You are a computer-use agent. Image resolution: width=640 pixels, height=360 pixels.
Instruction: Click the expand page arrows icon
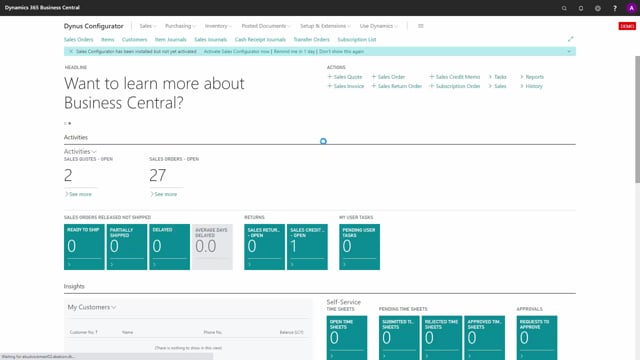(571, 39)
